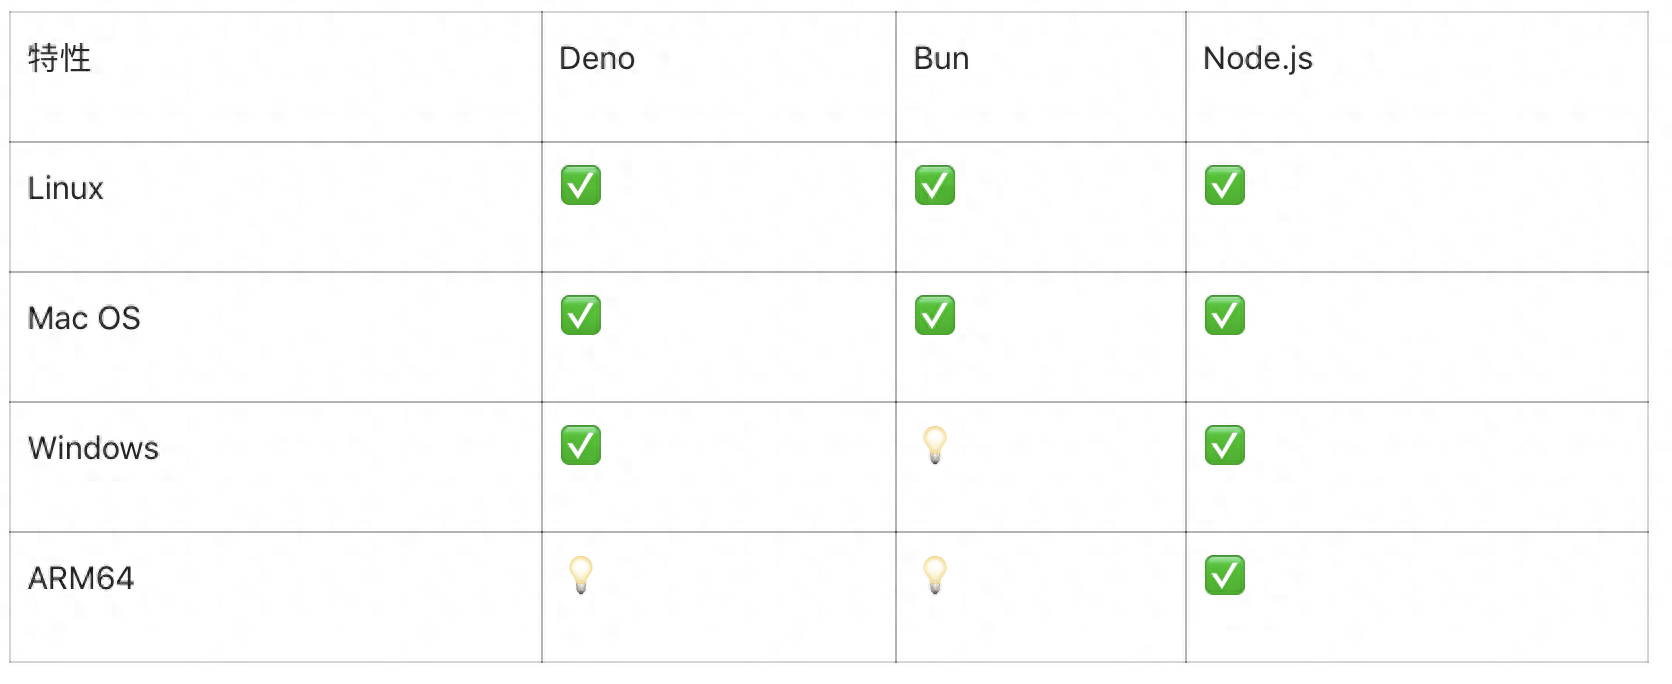Select the Bun column header
This screenshot has height=684, width=1672.
tap(941, 58)
